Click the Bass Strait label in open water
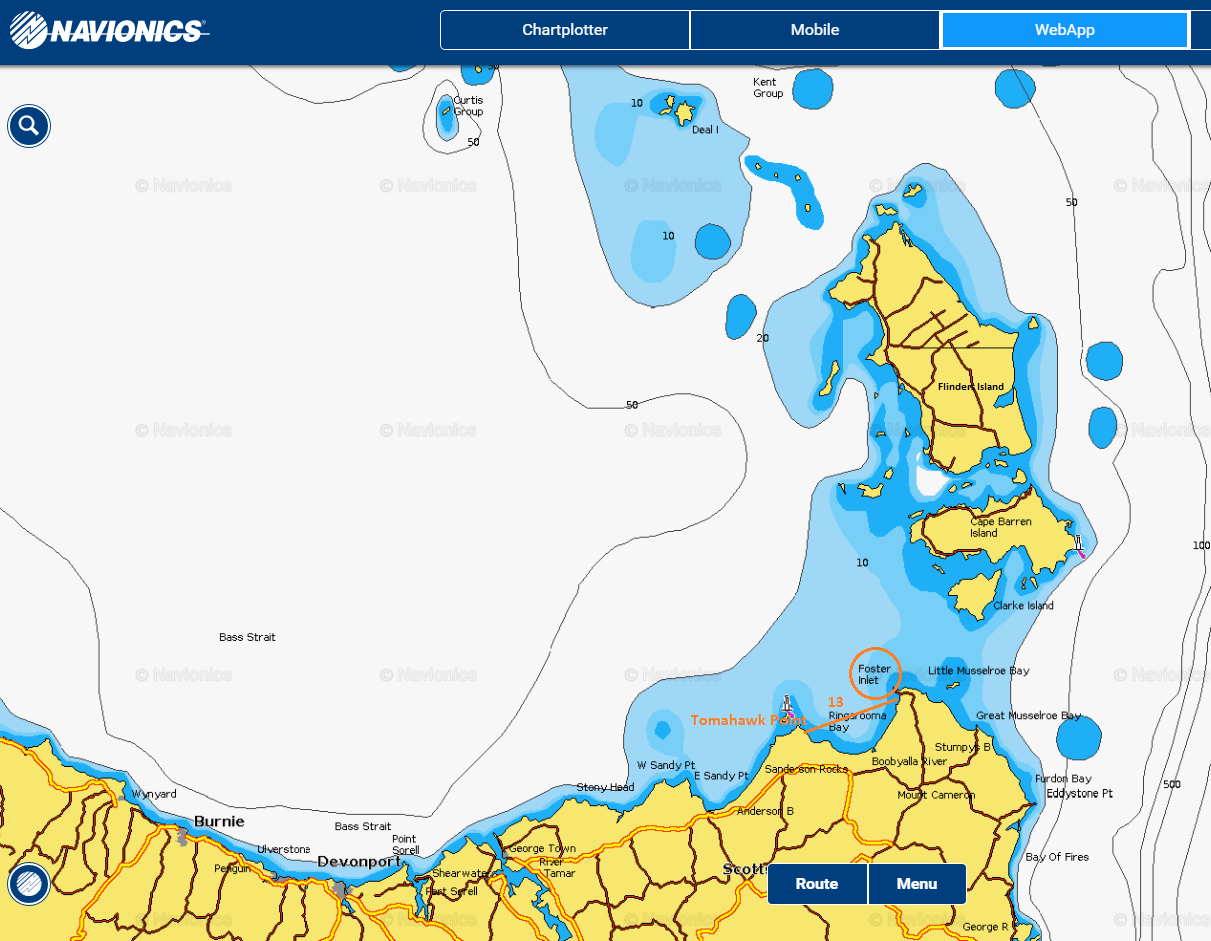Image resolution: width=1211 pixels, height=941 pixels. [247, 637]
